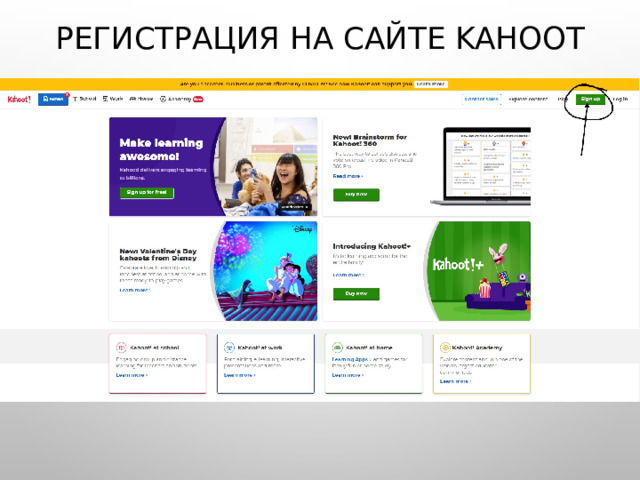Open the School menu item
Screen dimensions: 640x480
84,99
